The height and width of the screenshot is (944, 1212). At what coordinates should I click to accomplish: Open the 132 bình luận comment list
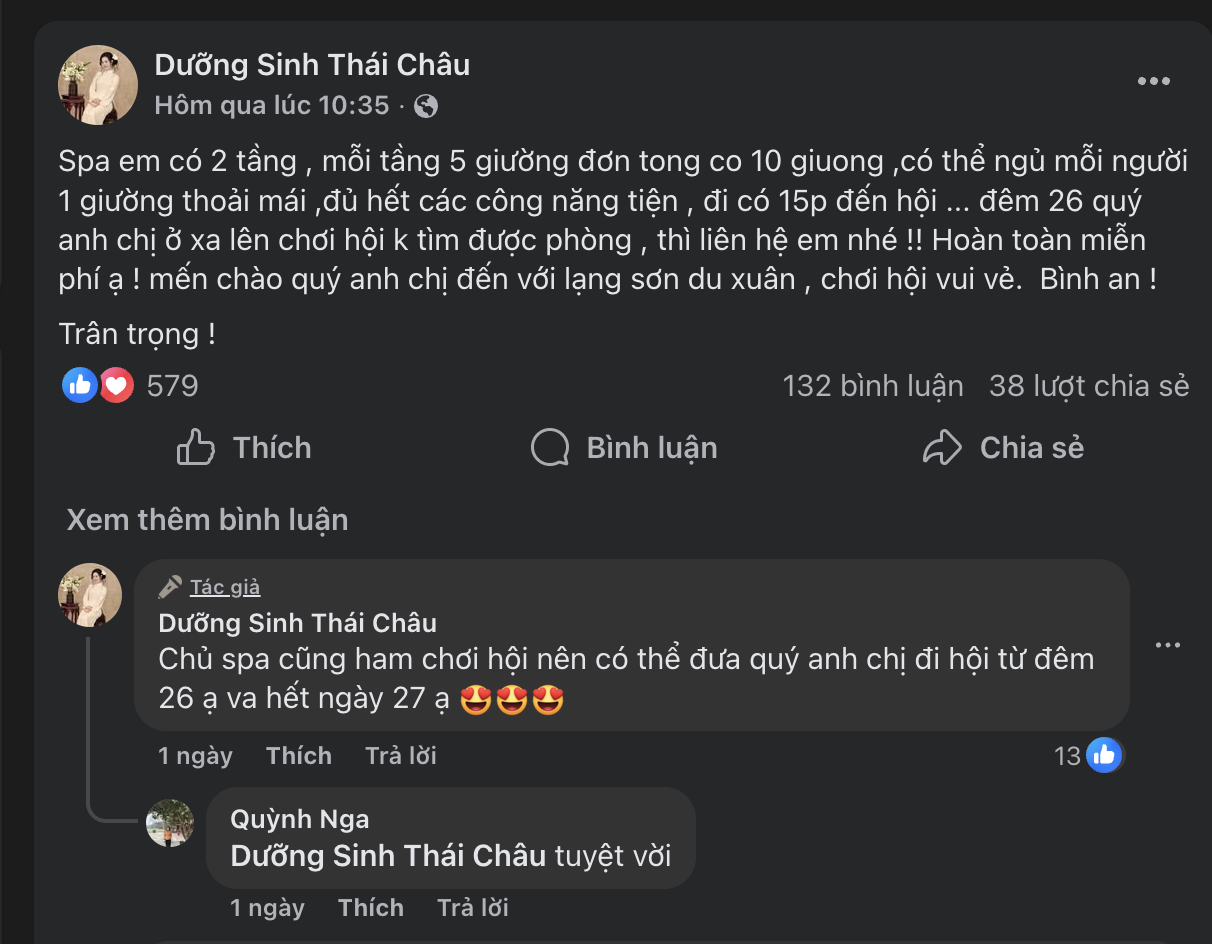click(x=872, y=385)
